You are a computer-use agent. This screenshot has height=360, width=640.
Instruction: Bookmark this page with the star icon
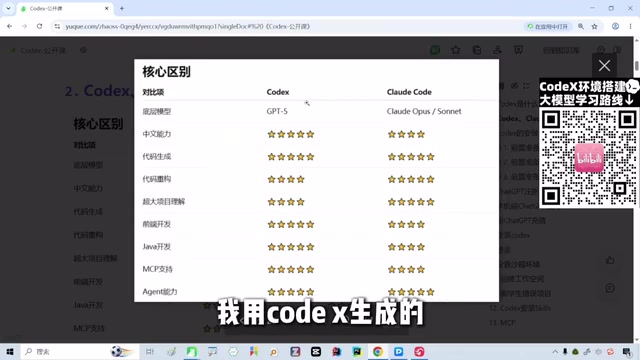[x=595, y=26]
